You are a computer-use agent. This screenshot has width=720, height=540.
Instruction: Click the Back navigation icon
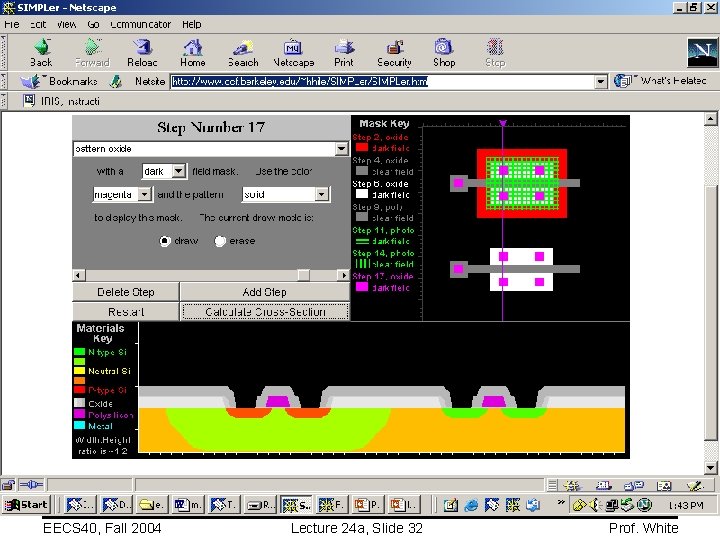(41, 47)
